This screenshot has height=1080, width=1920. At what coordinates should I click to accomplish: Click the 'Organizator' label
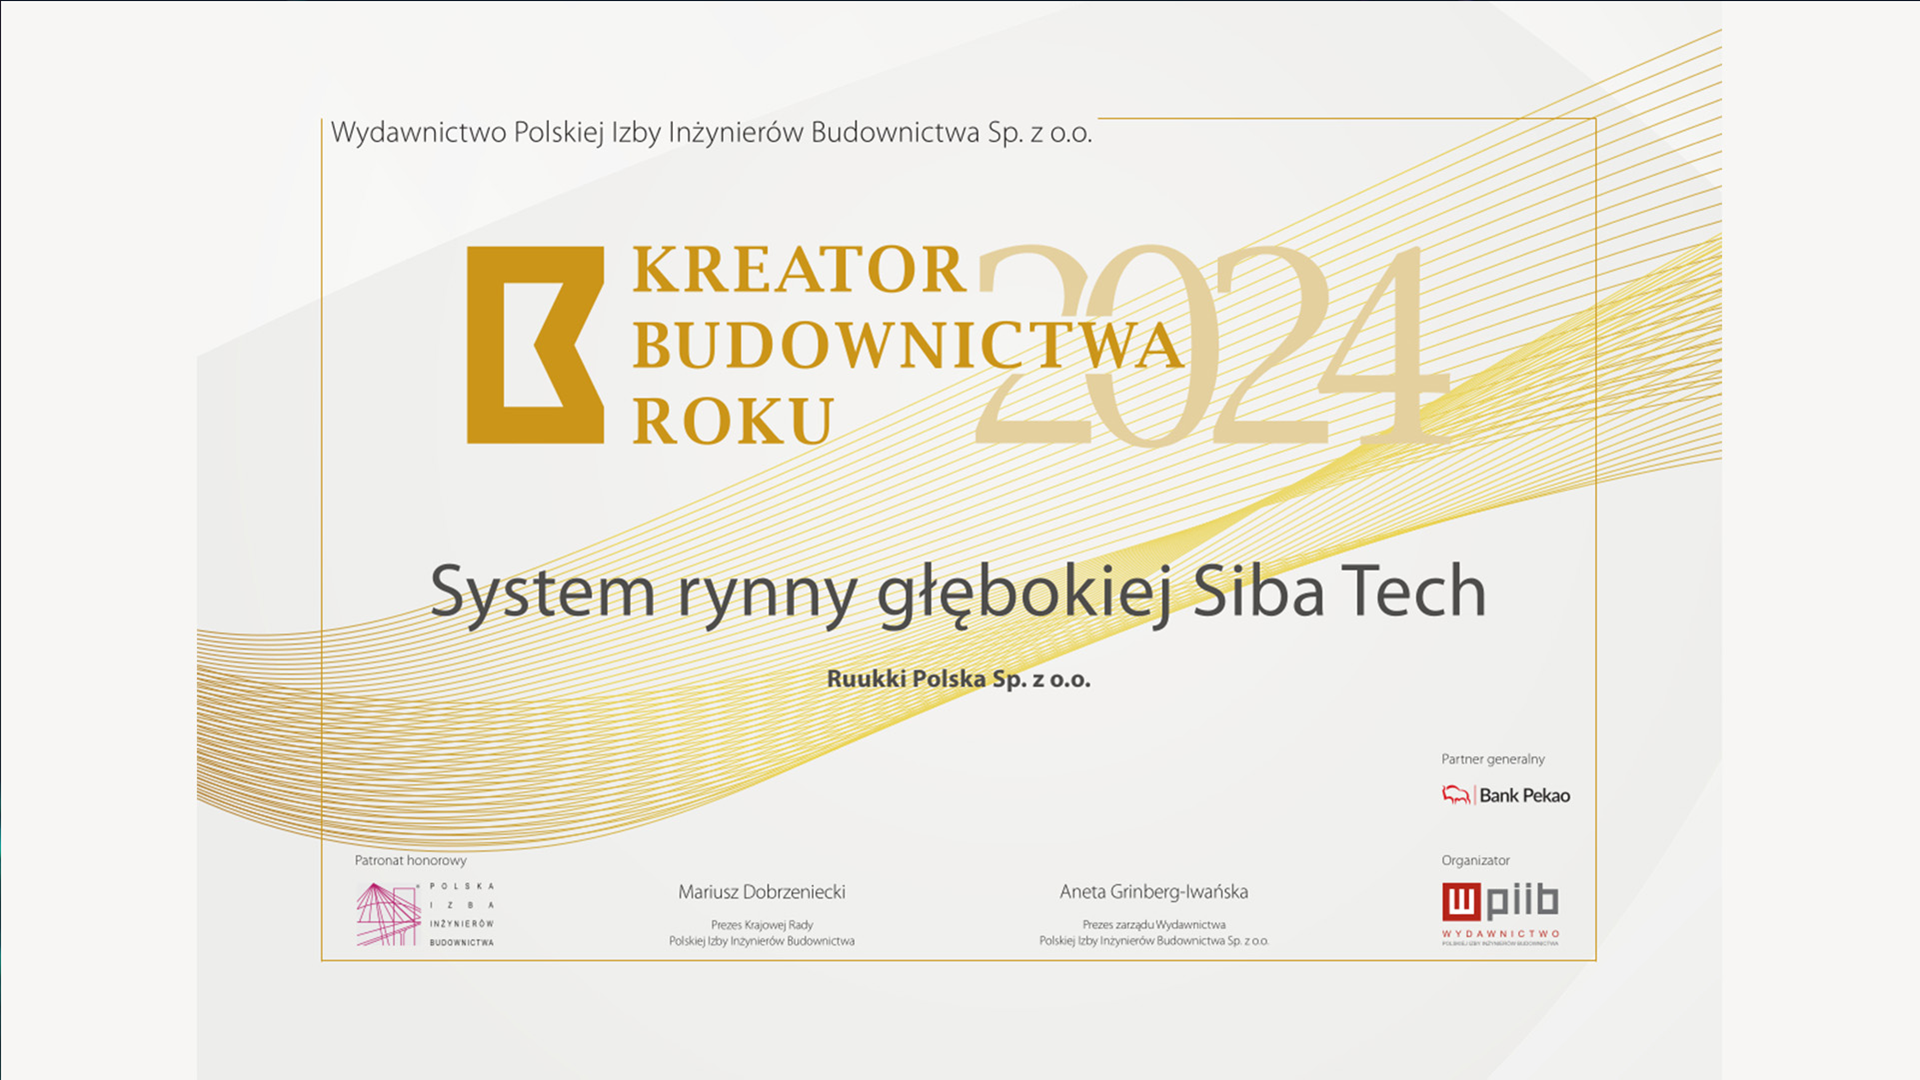click(1475, 860)
